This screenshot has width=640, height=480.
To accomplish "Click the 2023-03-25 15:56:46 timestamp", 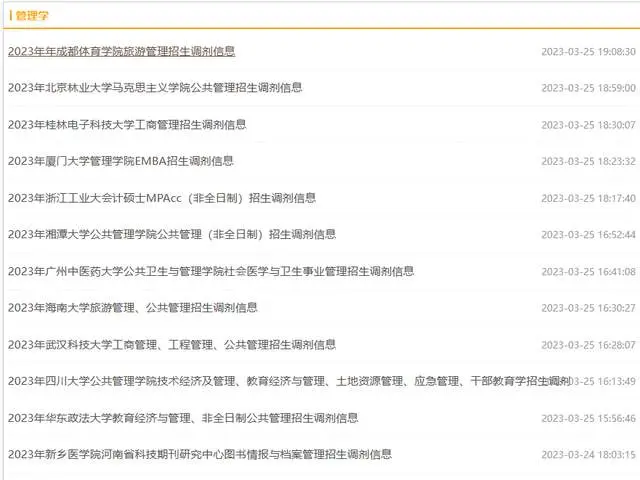I will point(588,418).
